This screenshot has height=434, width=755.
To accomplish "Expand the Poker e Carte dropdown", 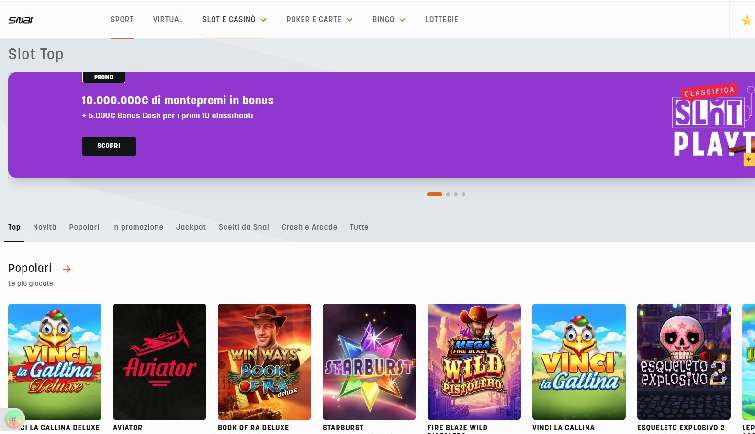I will tap(317, 19).
